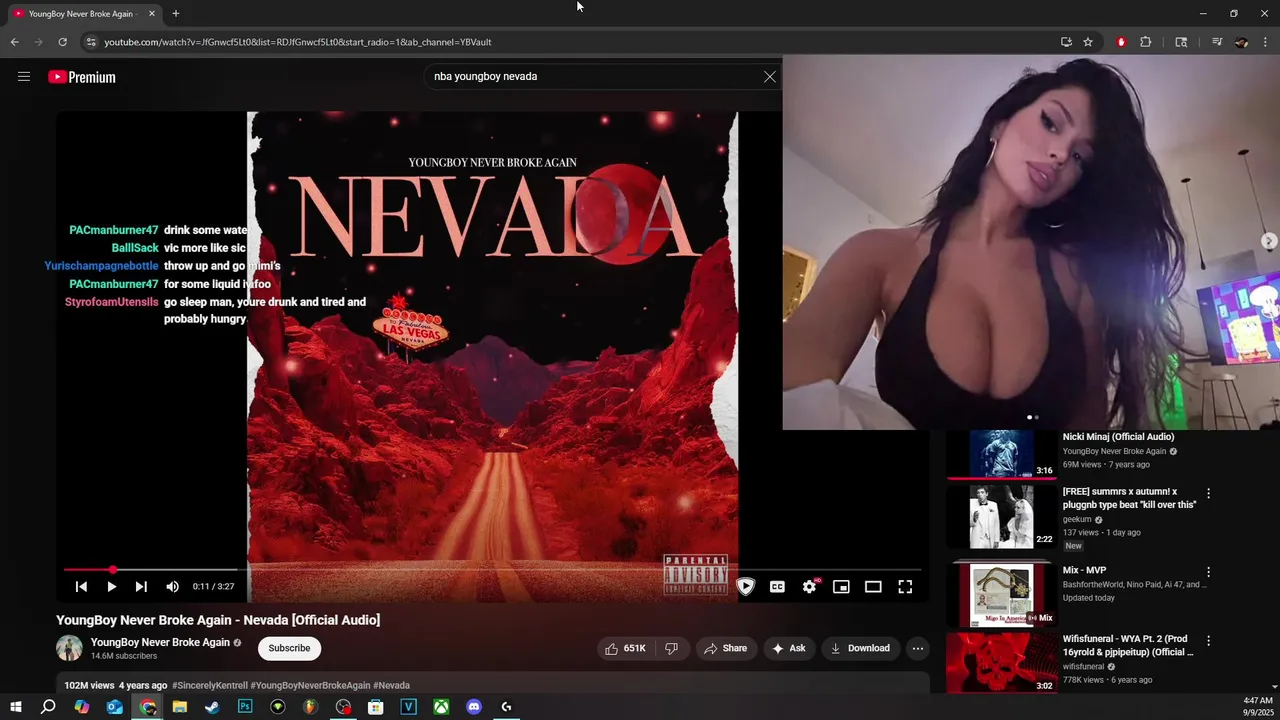Select the YoungBoy Never Broke Again browser tab
The height and width of the screenshot is (720, 1280).
tap(85, 14)
